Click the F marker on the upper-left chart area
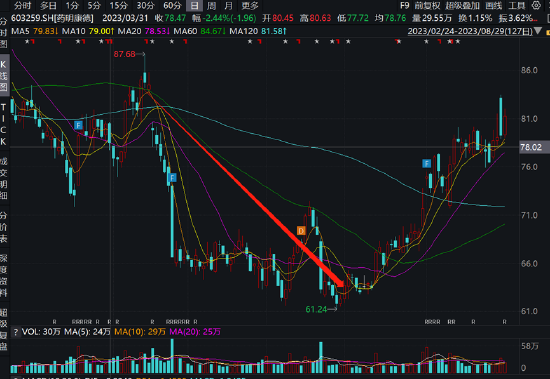The width and height of the screenshot is (550, 379). point(78,125)
